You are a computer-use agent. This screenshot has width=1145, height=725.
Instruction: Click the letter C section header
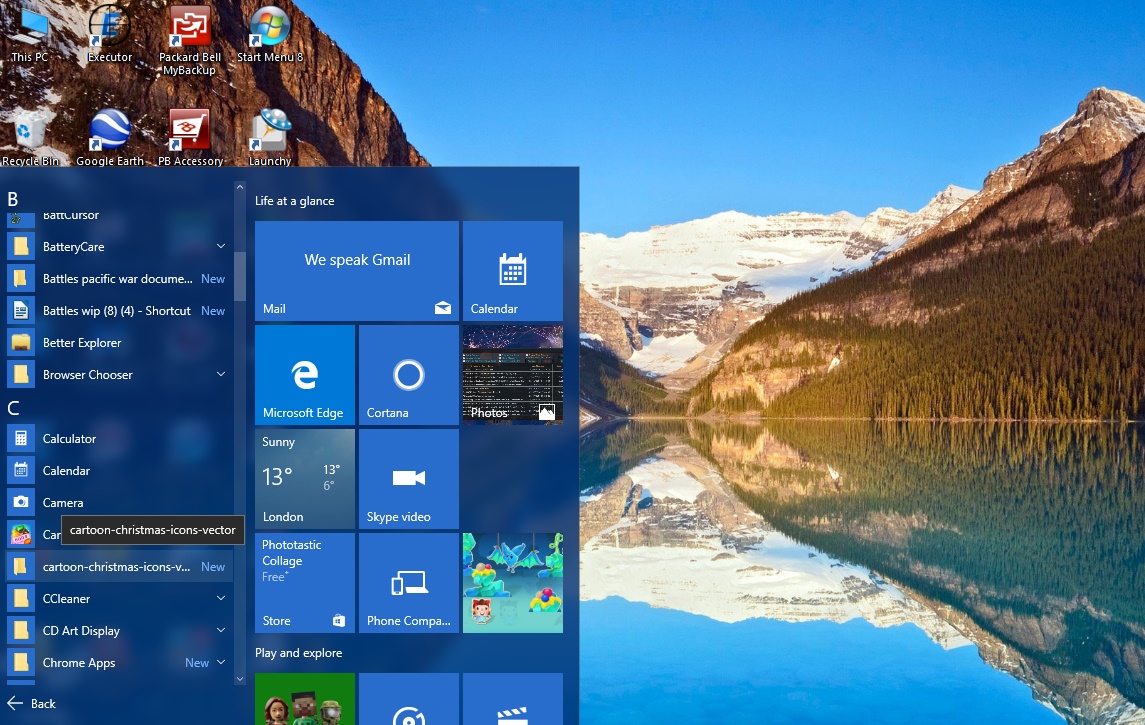click(x=13, y=407)
